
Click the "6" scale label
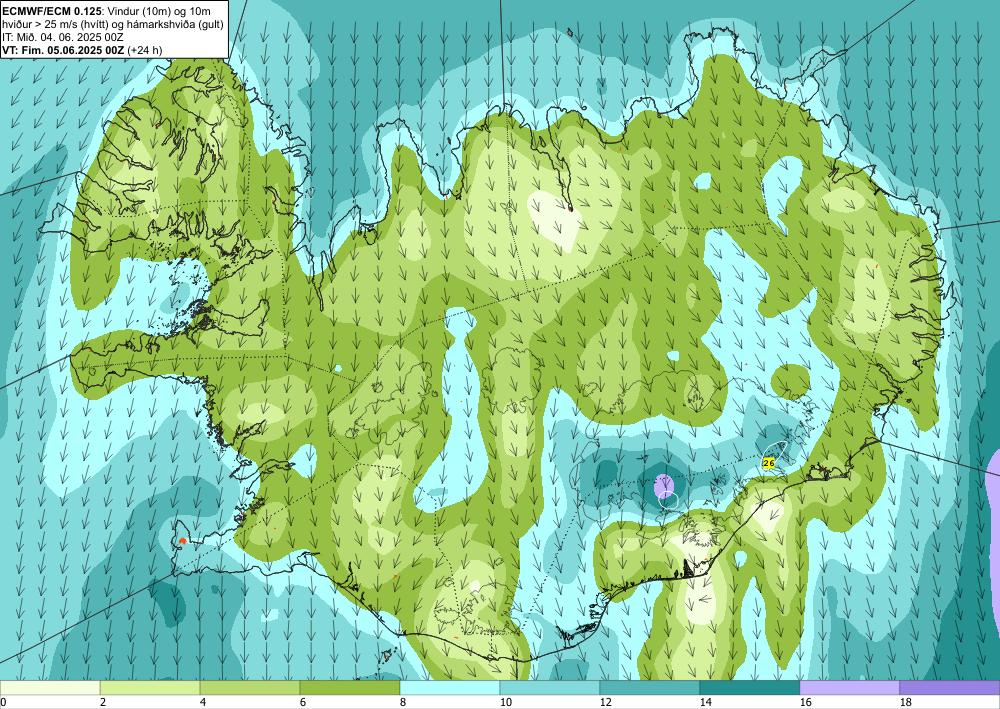point(302,702)
